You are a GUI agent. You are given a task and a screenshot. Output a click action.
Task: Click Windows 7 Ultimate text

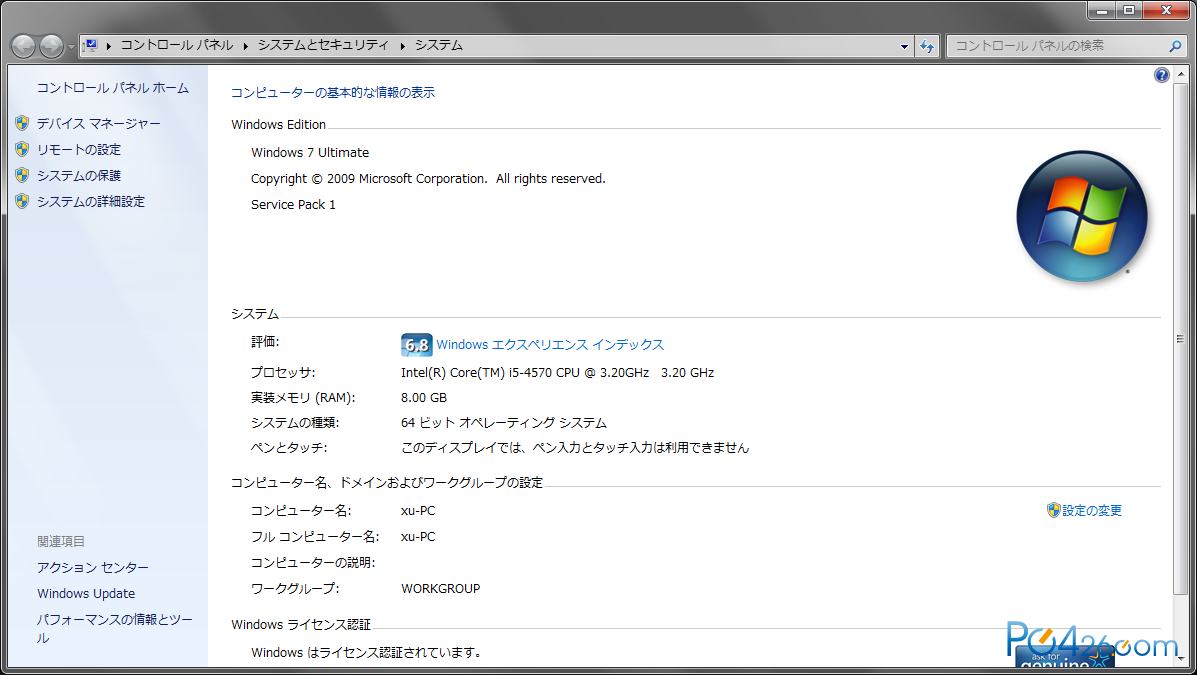[310, 153]
